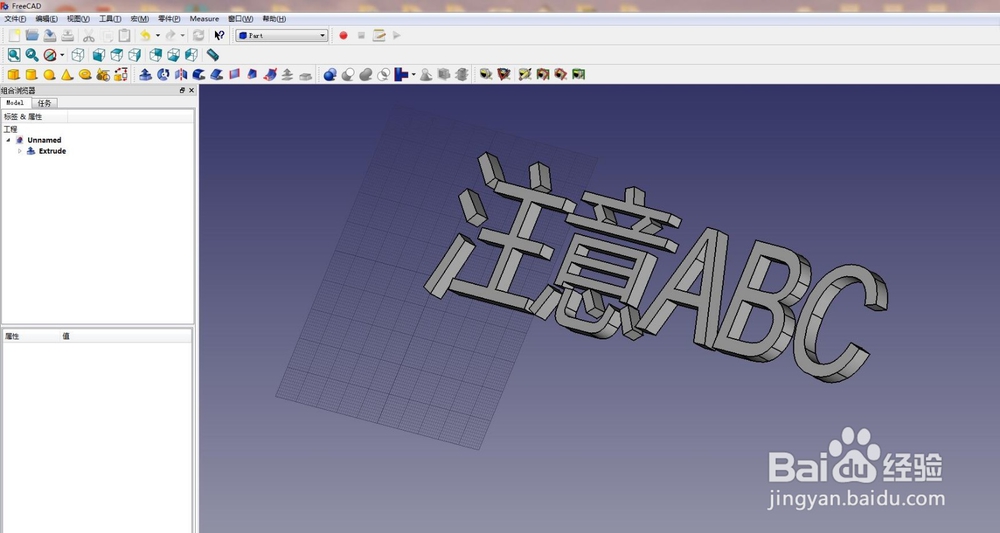Copy the selection
The image size is (1000, 533).
[107, 36]
